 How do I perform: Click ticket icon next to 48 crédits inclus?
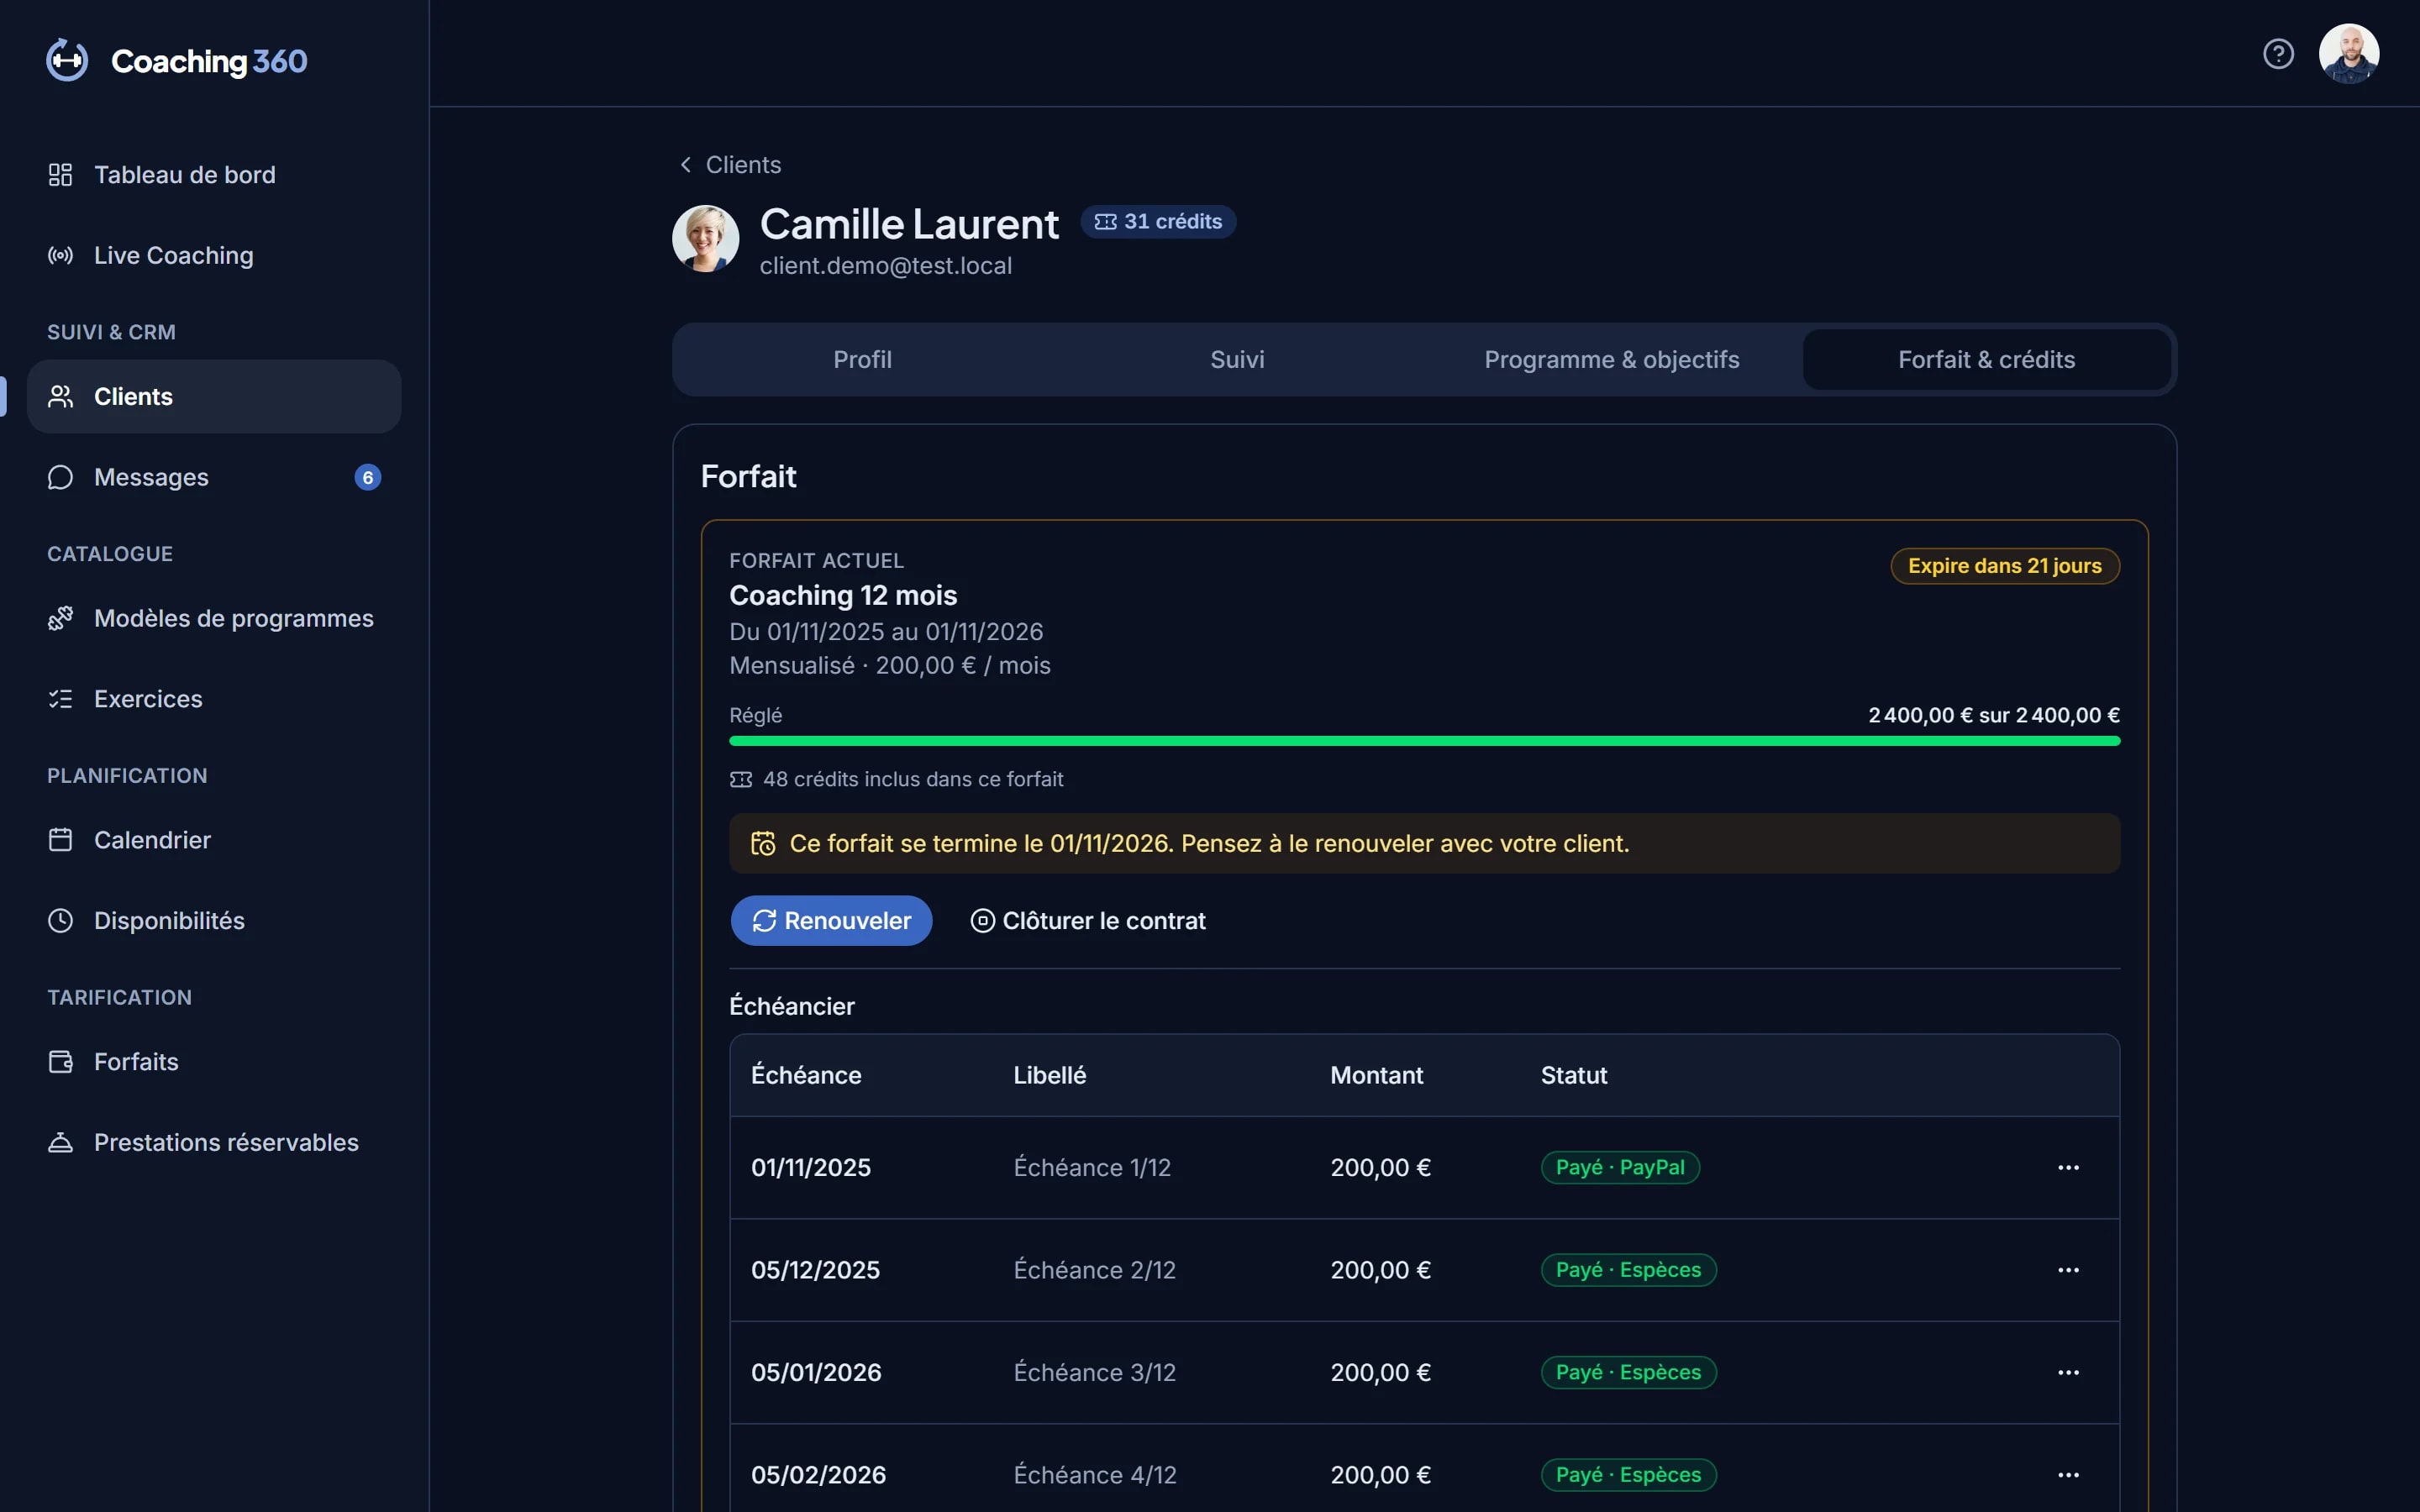click(x=741, y=780)
